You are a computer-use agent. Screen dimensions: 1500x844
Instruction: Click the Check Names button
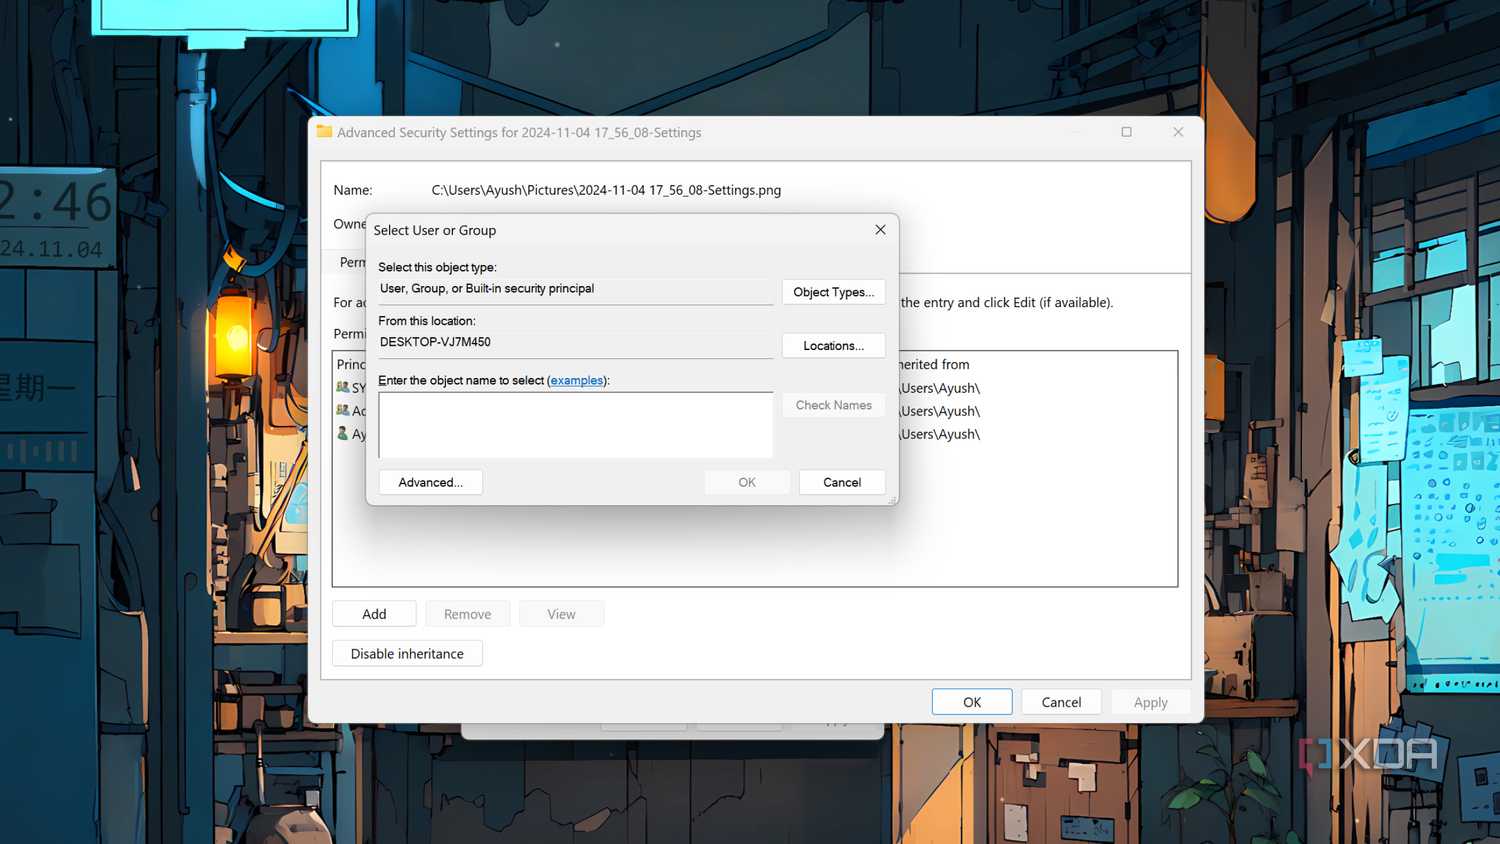pos(833,405)
